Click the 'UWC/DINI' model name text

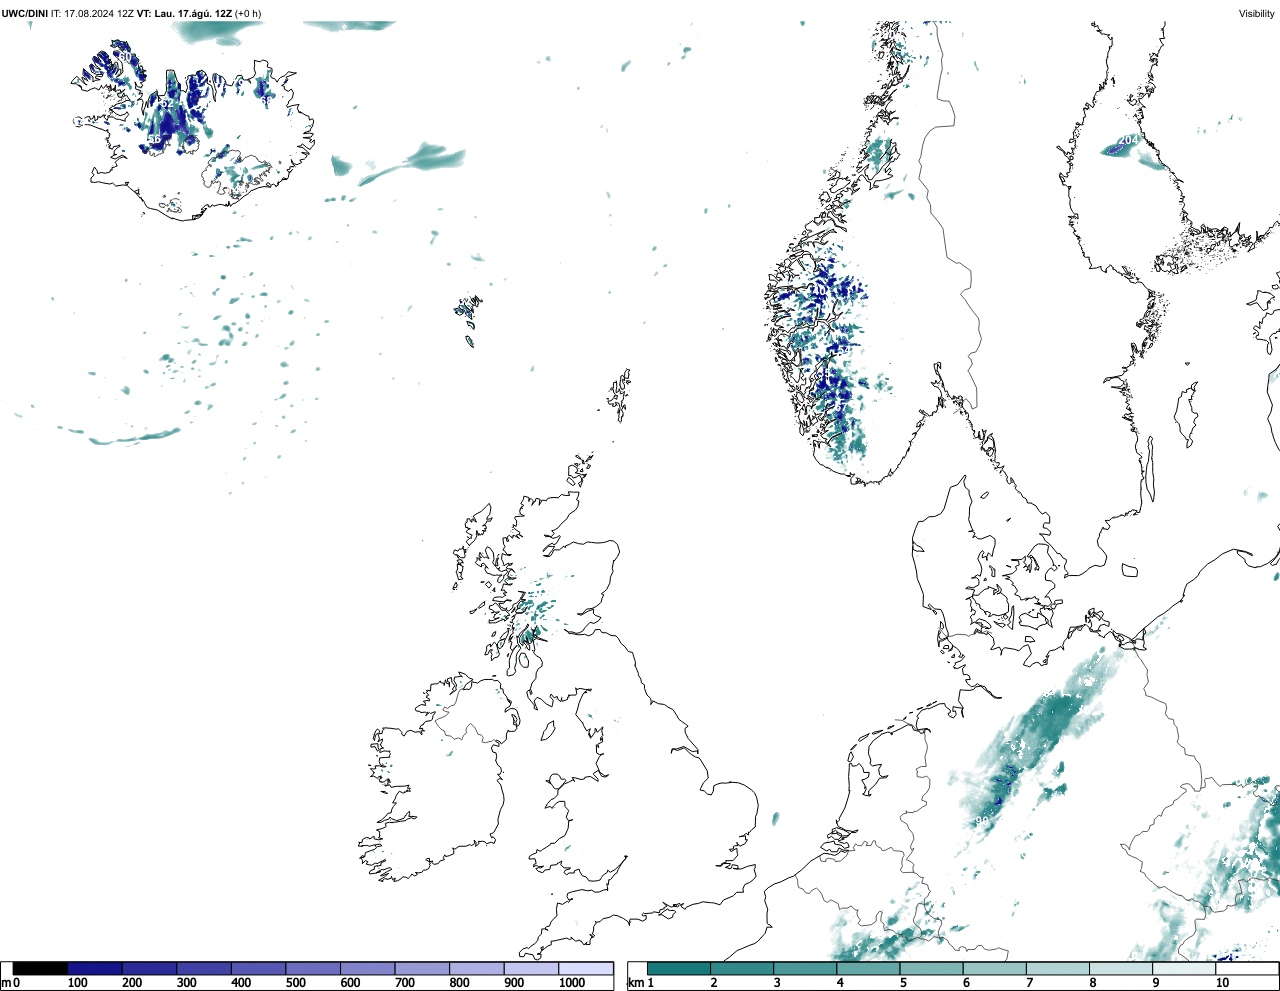pos(25,13)
